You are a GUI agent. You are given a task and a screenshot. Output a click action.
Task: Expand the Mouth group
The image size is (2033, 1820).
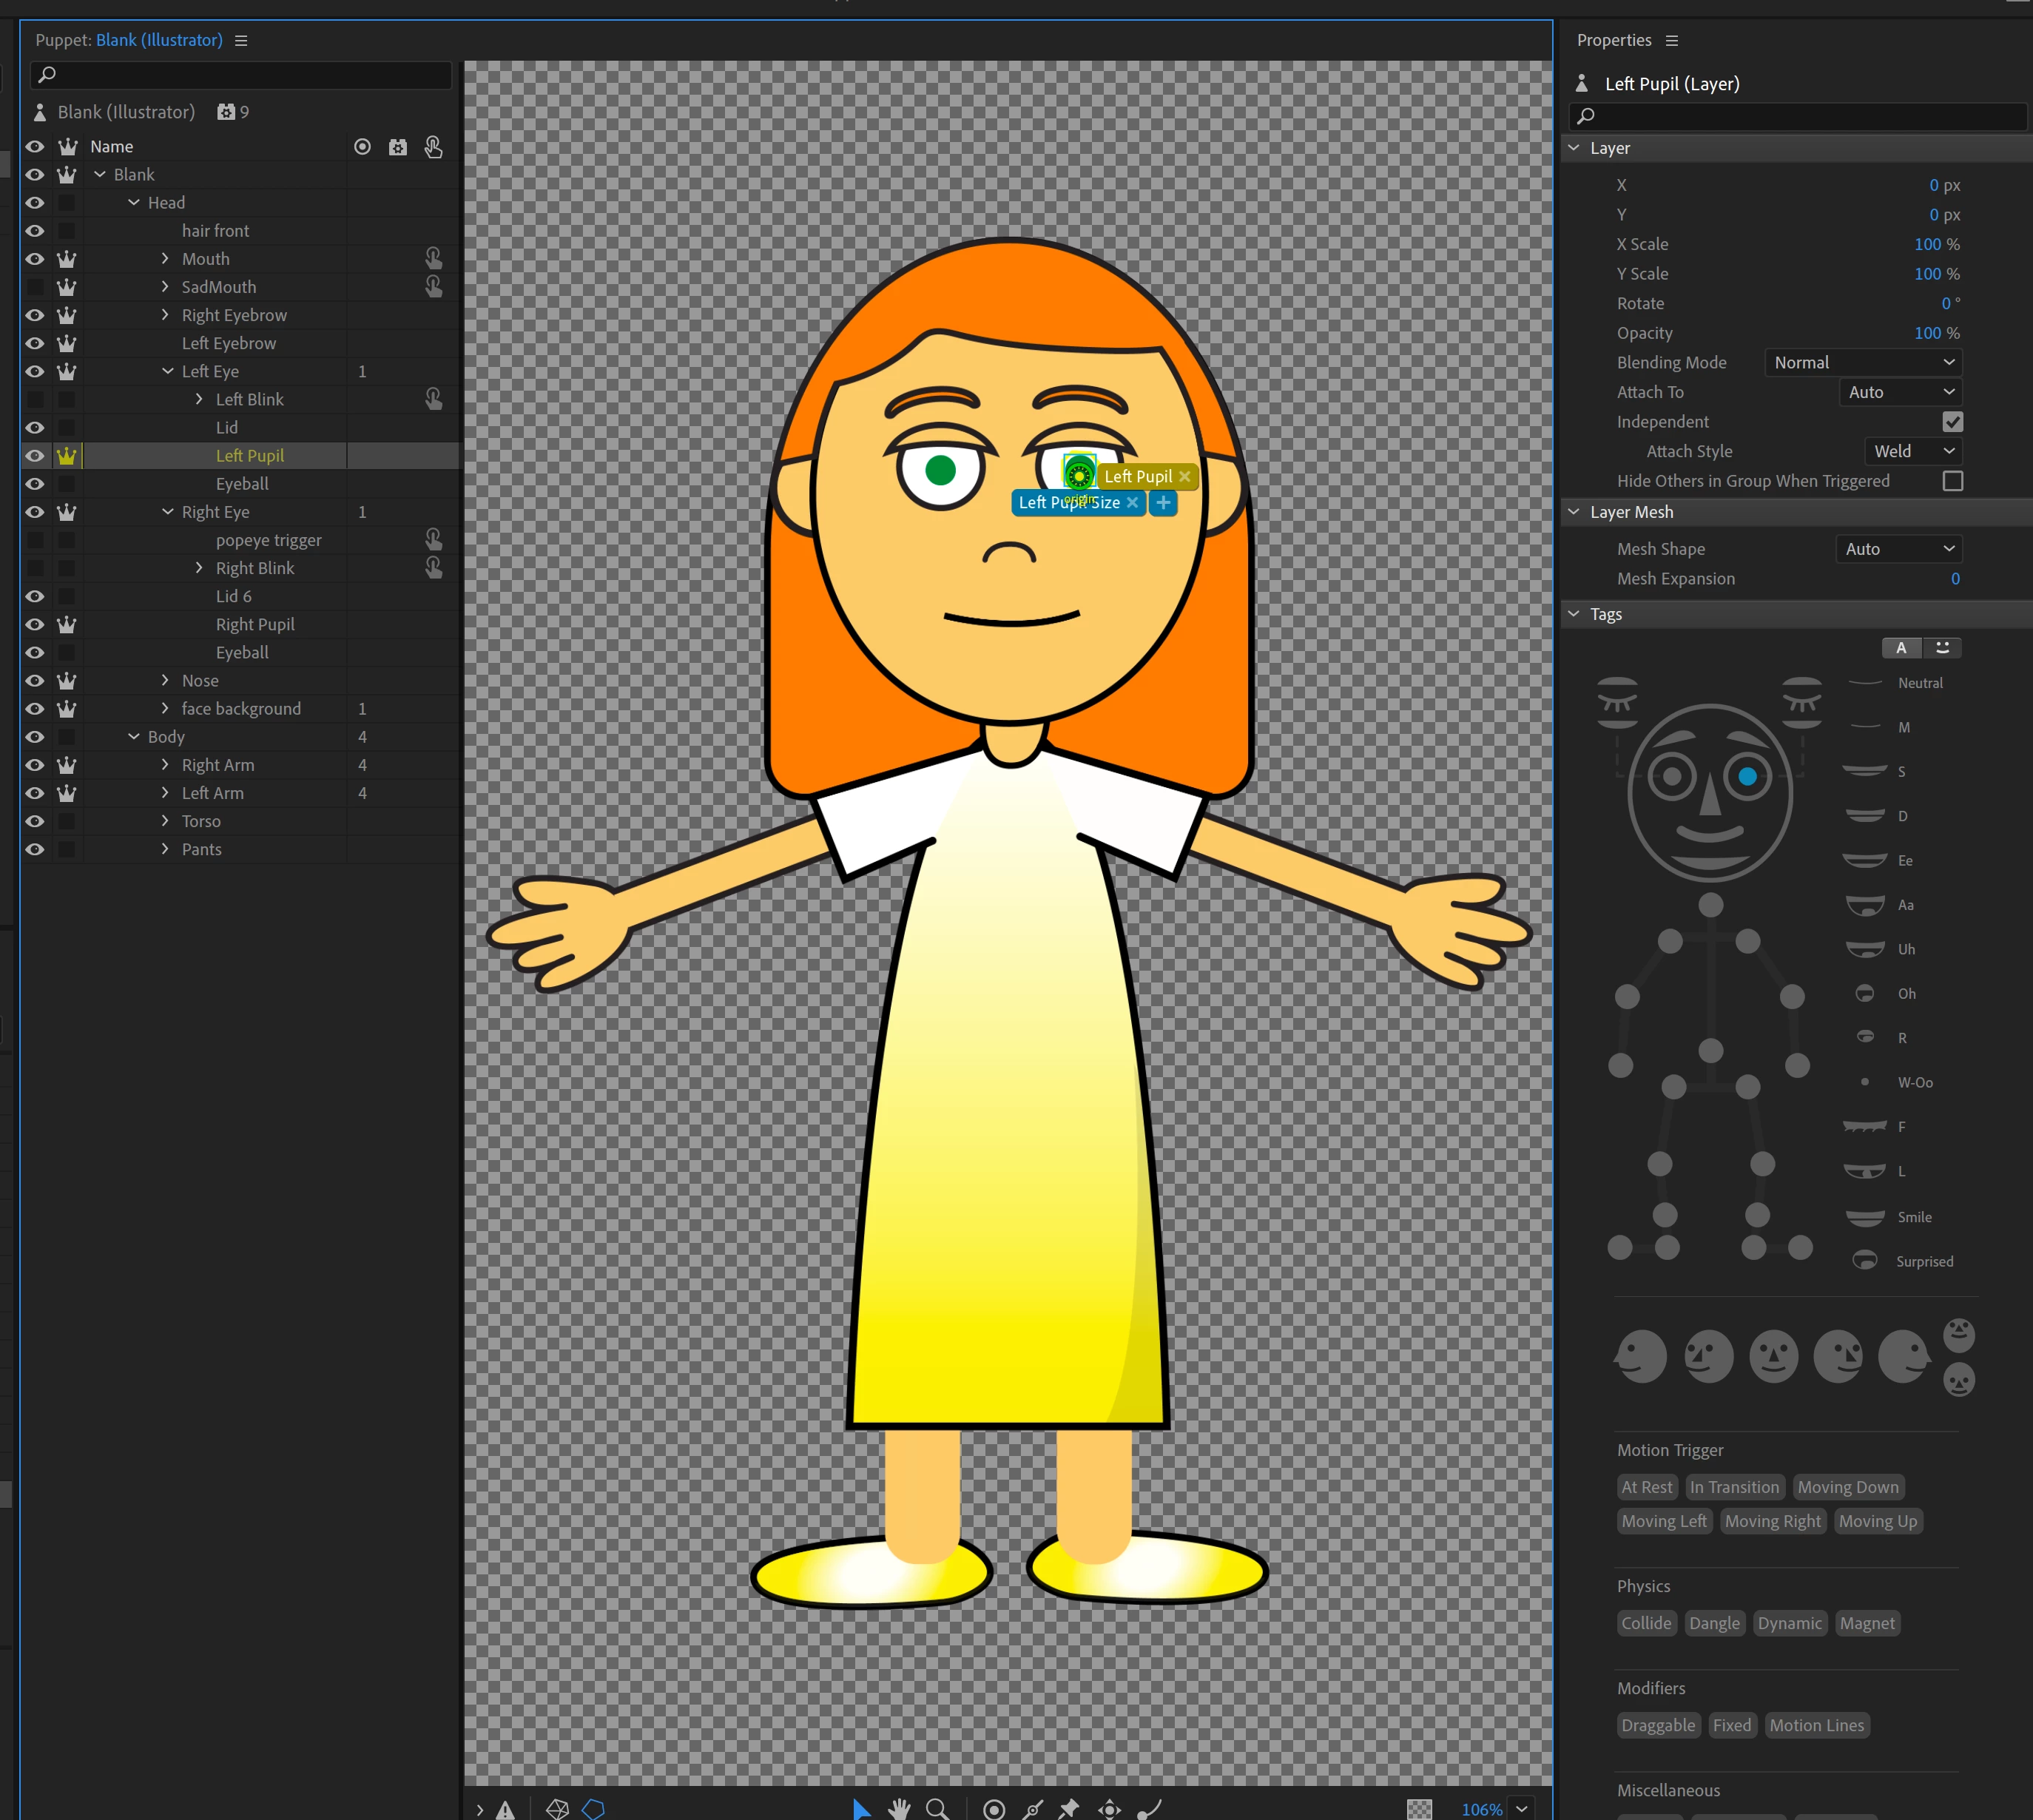[165, 259]
